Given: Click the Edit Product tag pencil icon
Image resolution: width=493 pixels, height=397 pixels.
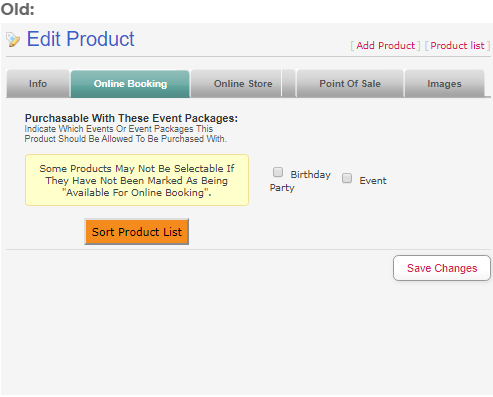Looking at the screenshot, I should tap(13, 39).
